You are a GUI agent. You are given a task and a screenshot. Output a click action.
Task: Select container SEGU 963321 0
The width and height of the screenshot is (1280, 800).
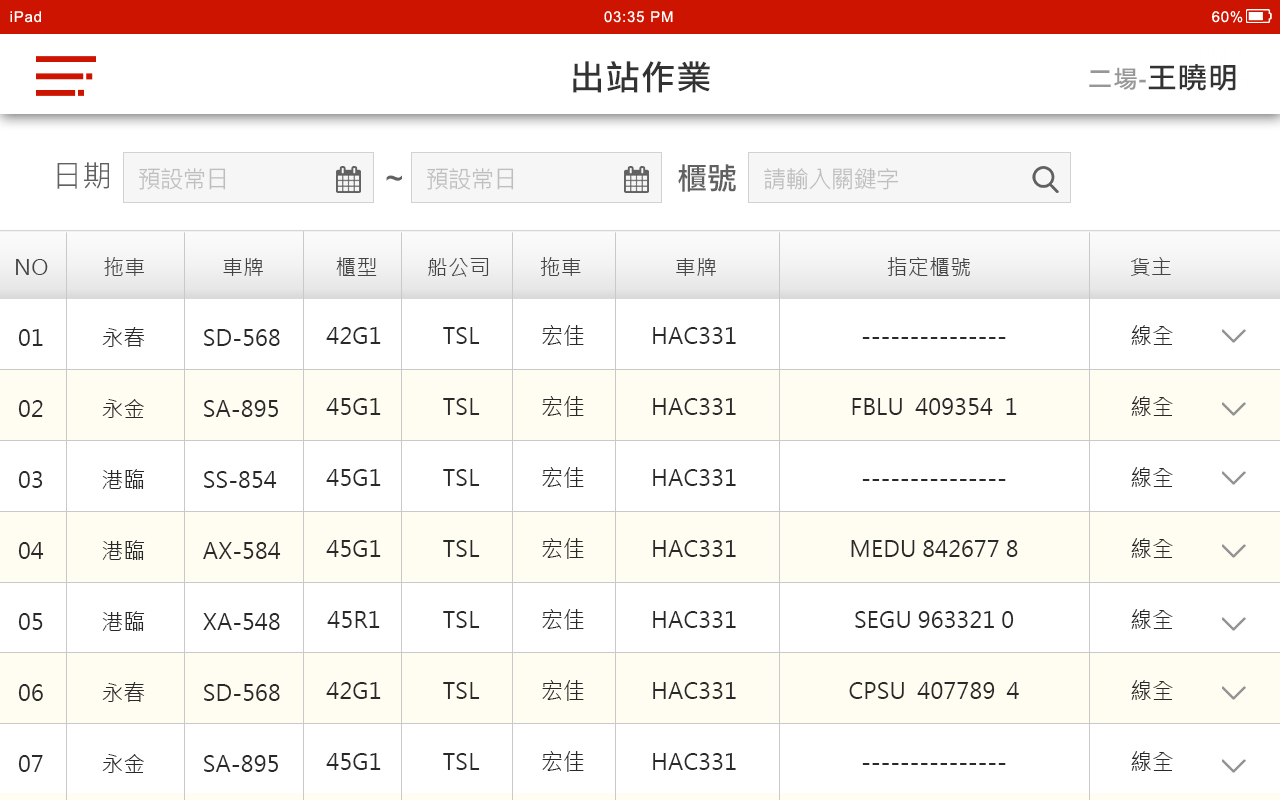click(934, 620)
